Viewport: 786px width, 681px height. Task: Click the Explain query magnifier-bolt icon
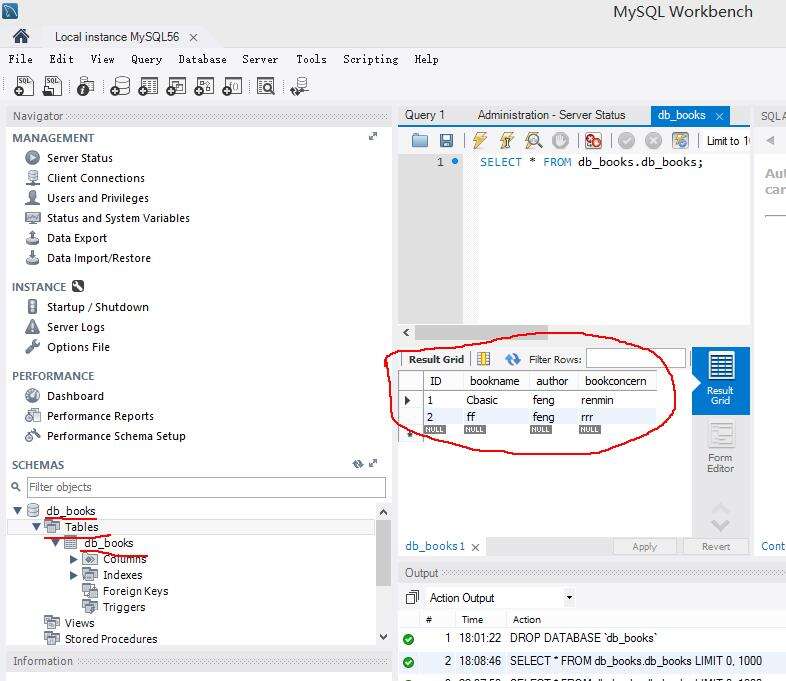[x=534, y=141]
